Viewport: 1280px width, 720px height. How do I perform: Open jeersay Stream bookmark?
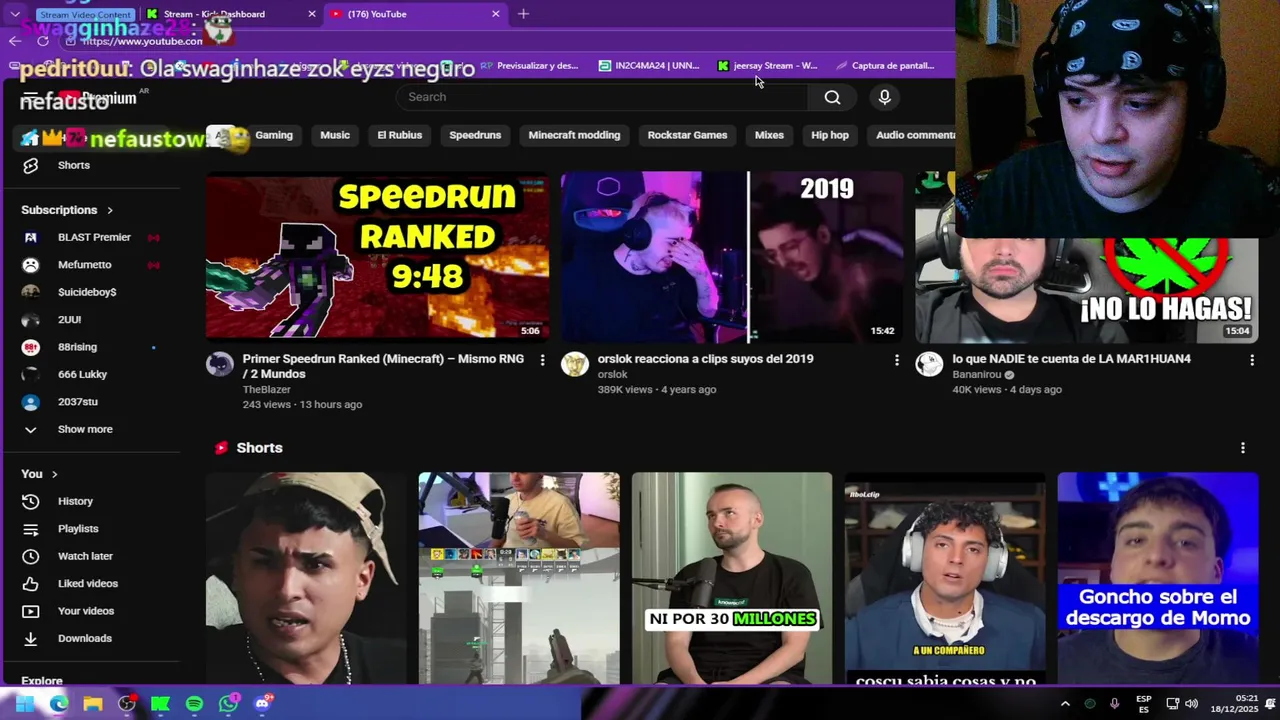(768, 66)
